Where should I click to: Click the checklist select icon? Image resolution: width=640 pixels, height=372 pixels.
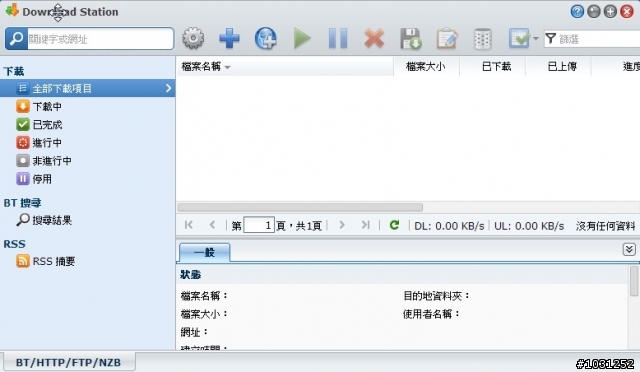click(x=519, y=38)
